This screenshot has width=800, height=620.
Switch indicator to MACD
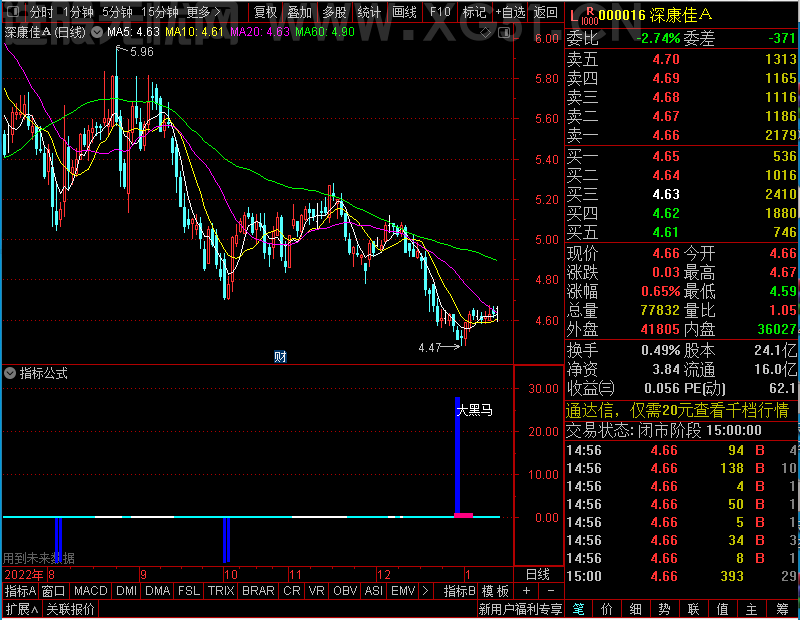(90, 591)
